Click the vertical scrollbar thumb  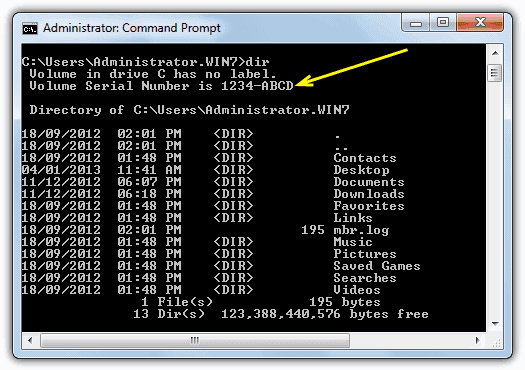pyautogui.click(x=495, y=73)
